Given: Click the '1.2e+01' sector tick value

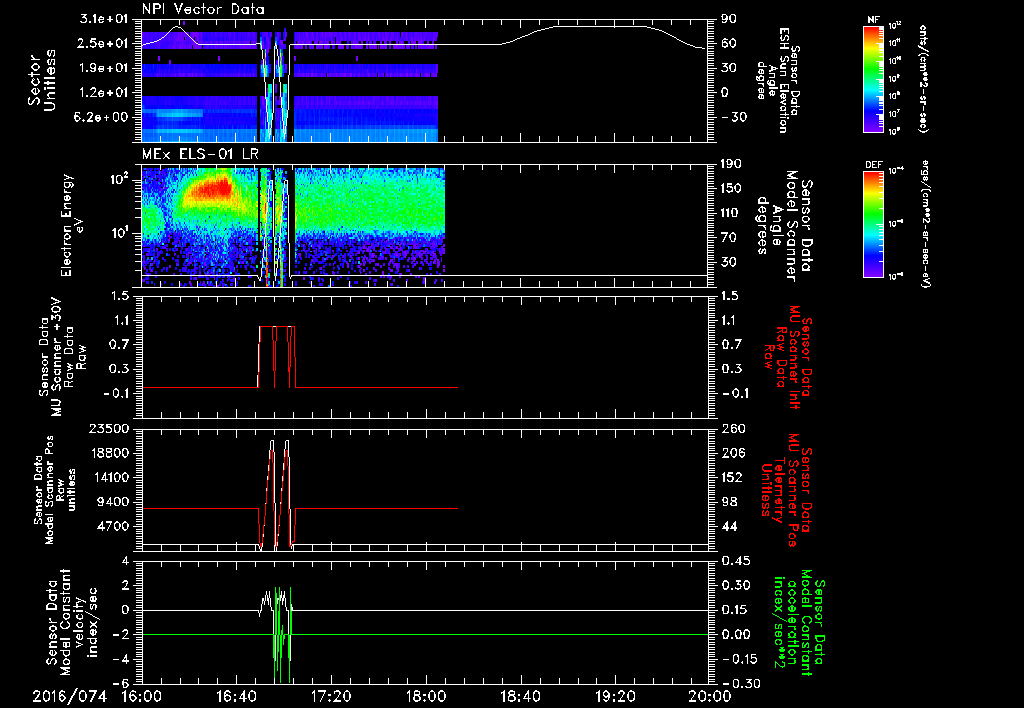Looking at the screenshot, I should pyautogui.click(x=103, y=92).
